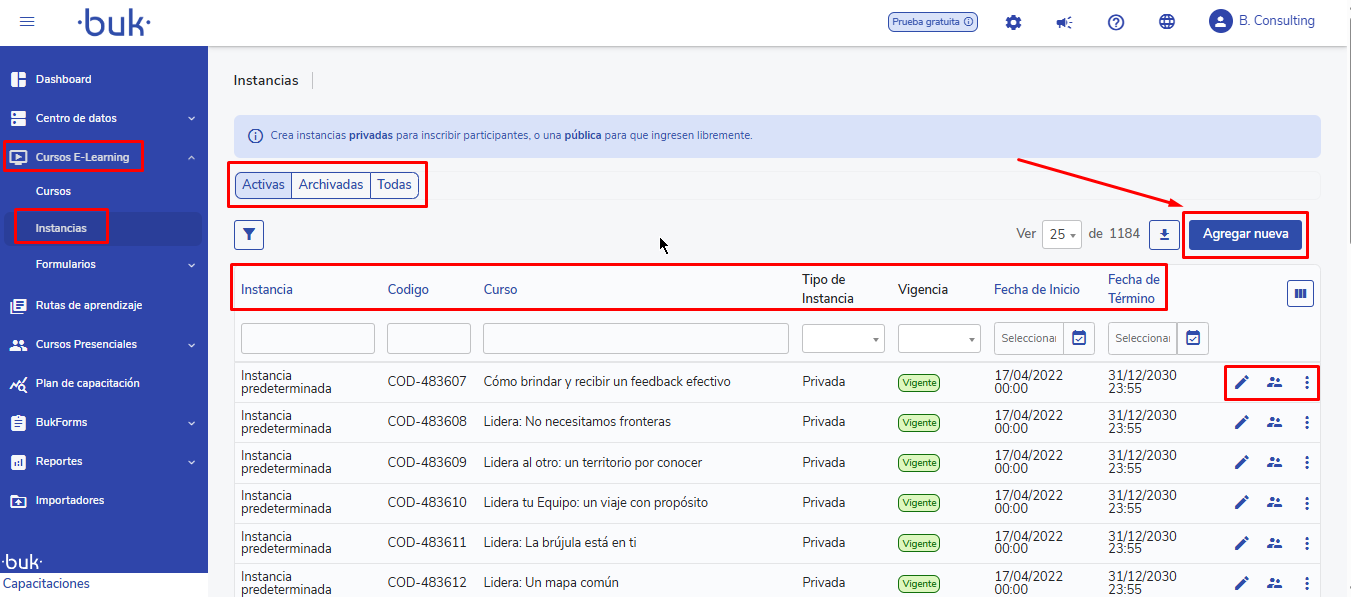Open participants icon for COD-483608 row
This screenshot has height=597, width=1351.
(x=1274, y=422)
